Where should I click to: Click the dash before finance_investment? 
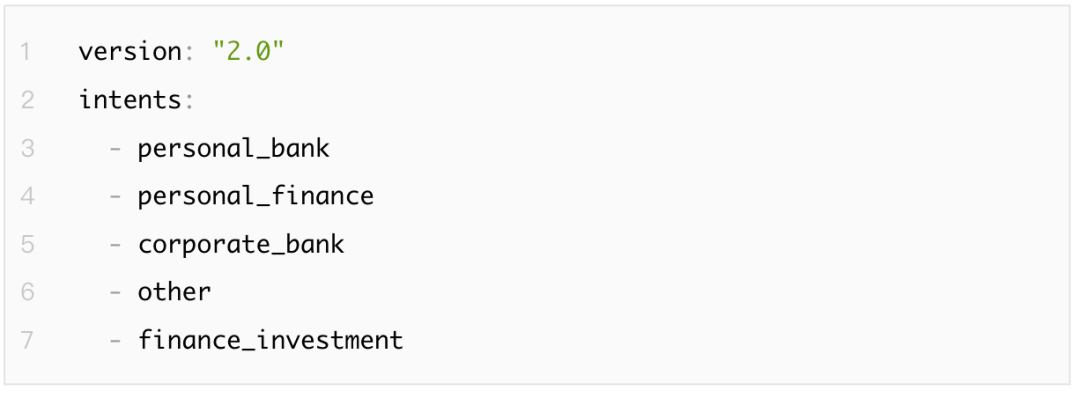coord(115,341)
